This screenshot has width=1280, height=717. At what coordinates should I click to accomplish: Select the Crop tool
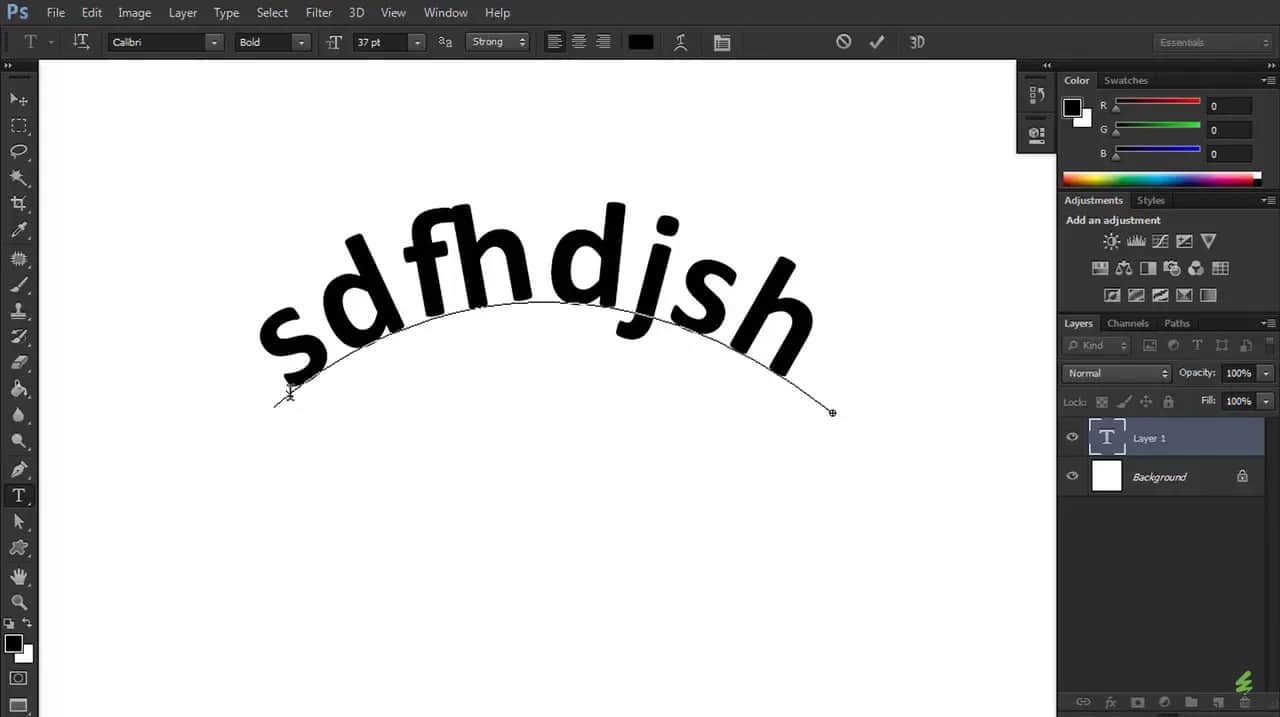tap(18, 203)
